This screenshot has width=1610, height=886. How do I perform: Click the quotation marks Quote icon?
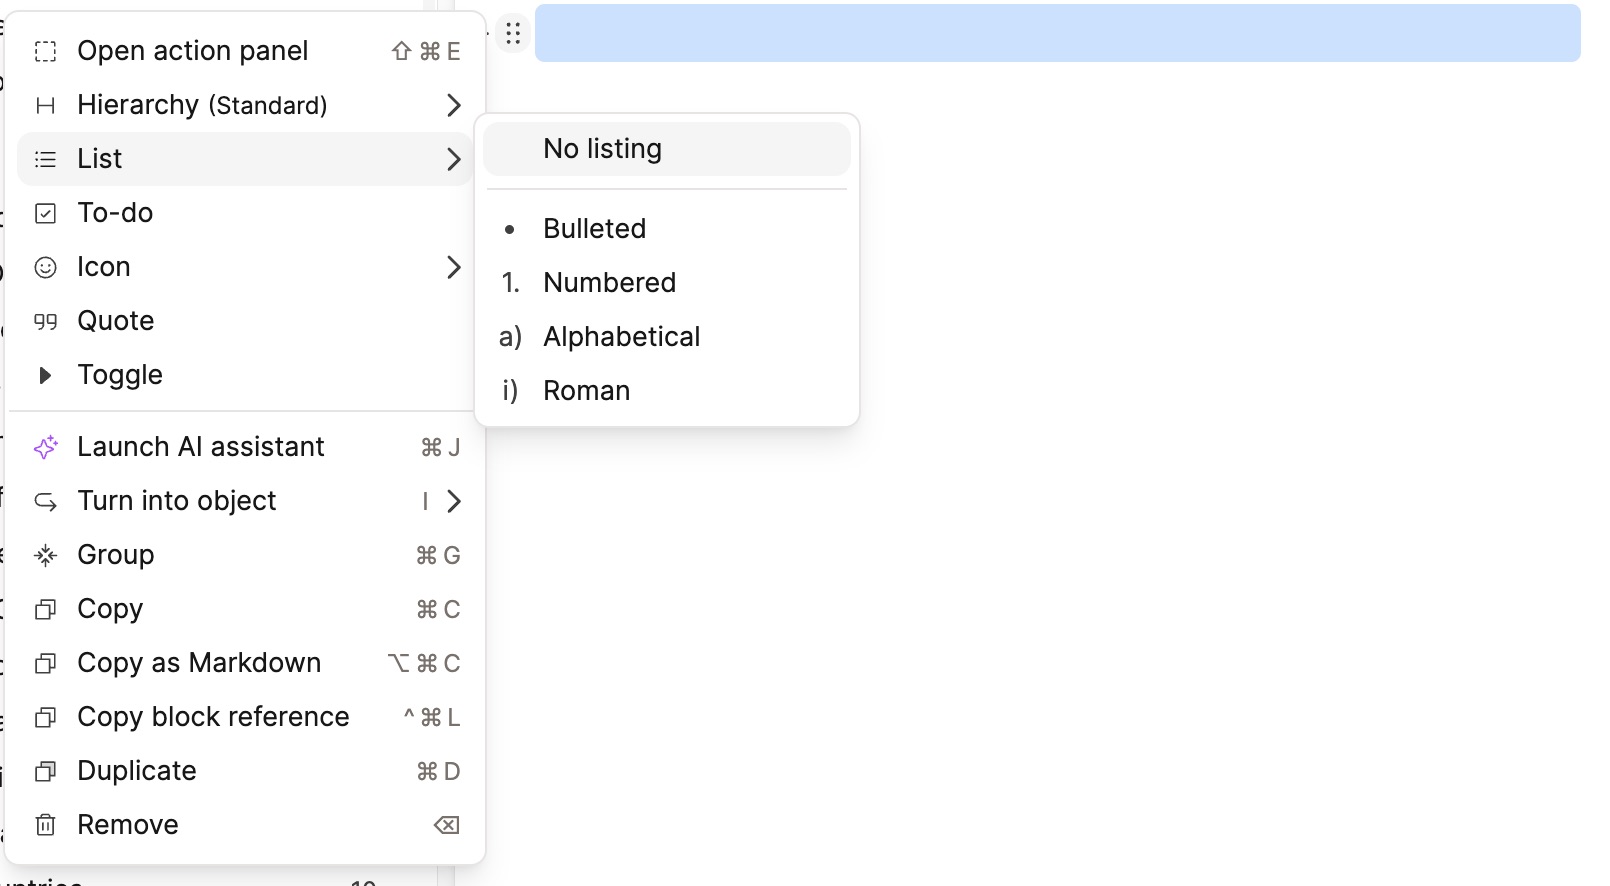[x=45, y=321]
